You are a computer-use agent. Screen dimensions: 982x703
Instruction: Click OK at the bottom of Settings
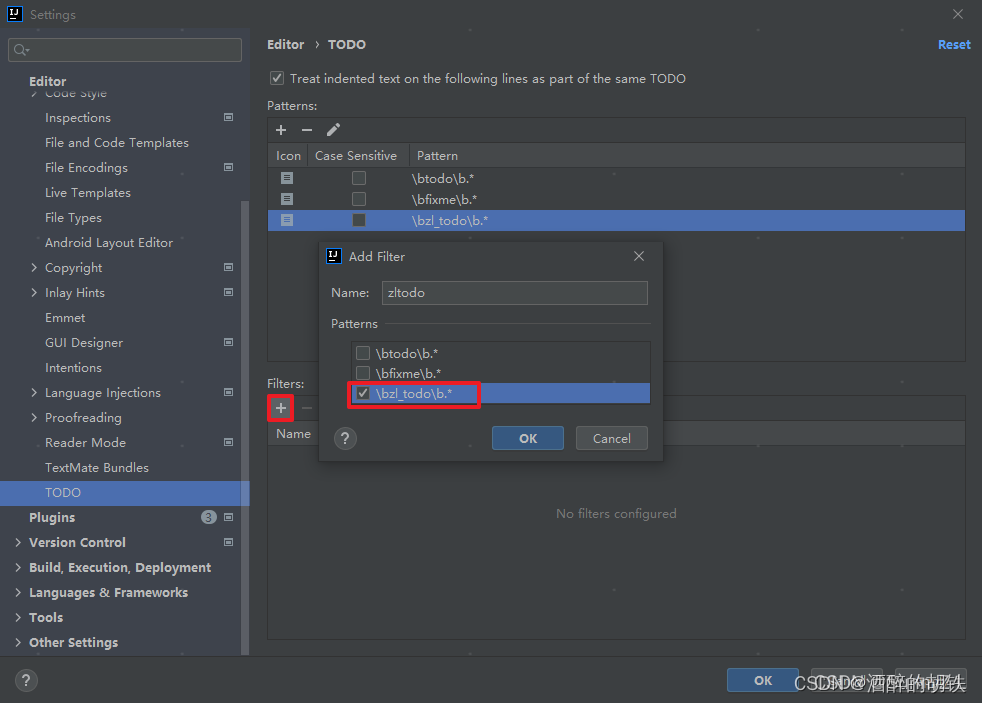763,680
